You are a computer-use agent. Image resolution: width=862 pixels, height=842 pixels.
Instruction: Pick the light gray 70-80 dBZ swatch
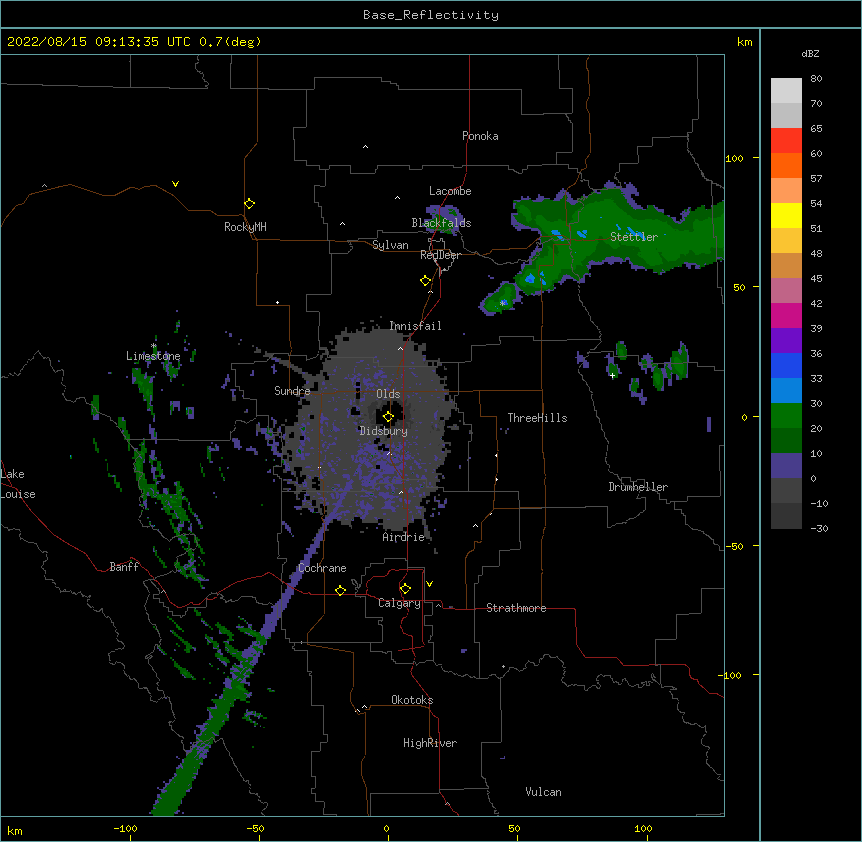tap(786, 91)
